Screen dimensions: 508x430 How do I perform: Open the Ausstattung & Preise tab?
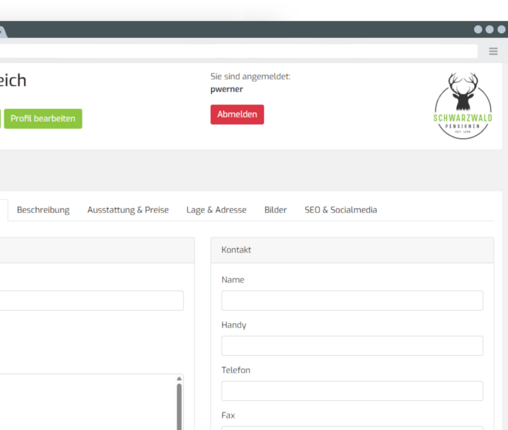point(128,210)
